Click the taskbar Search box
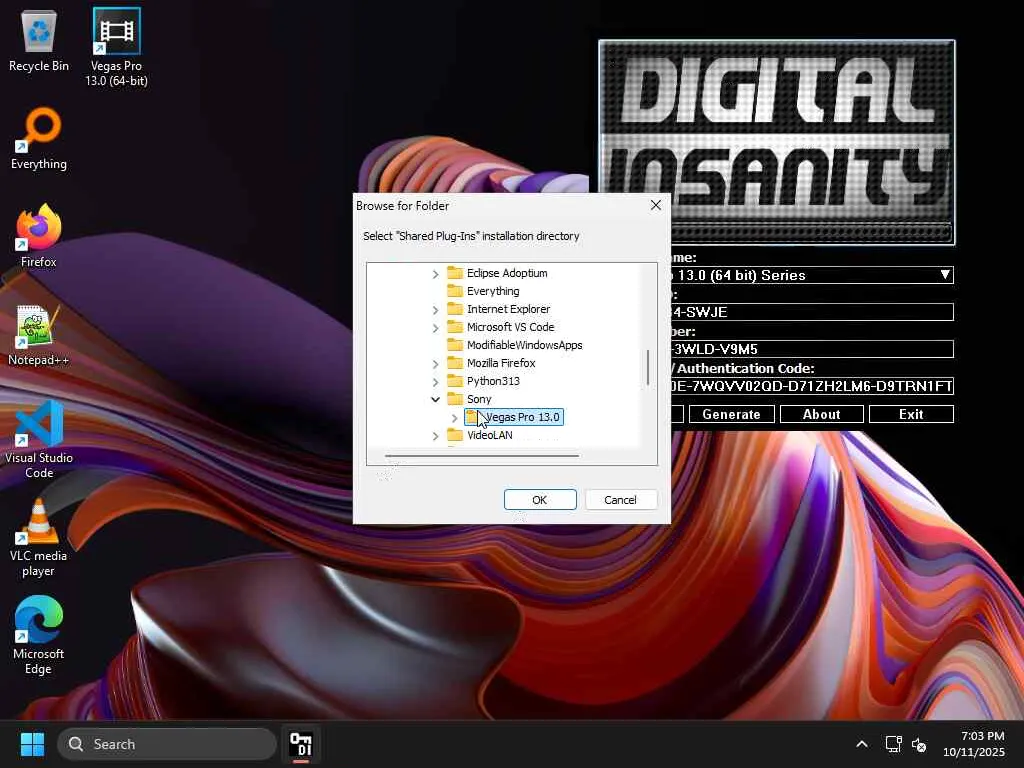The image size is (1024, 768). [167, 744]
